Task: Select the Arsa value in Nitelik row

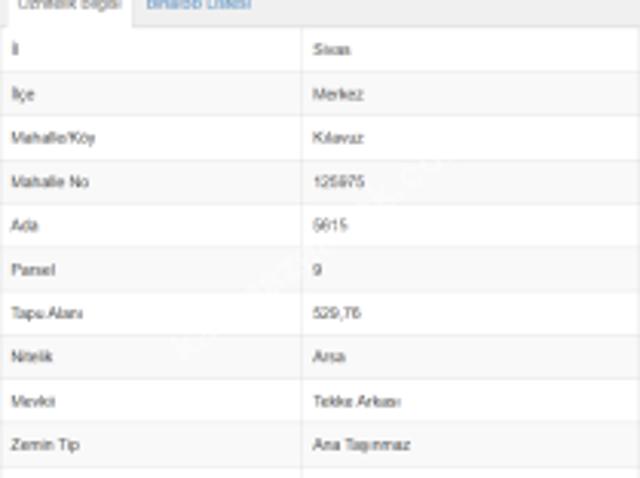Action: tap(329, 357)
